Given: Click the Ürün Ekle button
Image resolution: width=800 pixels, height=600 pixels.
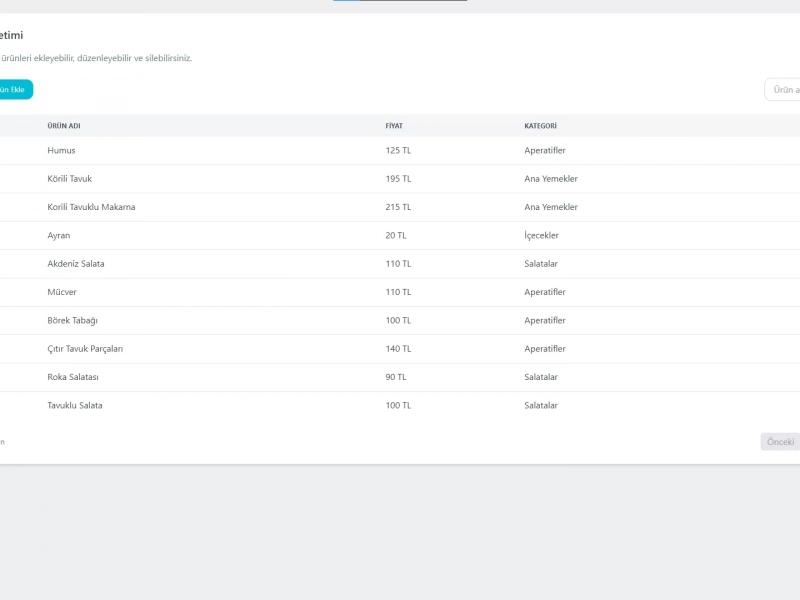Looking at the screenshot, I should click(x=14, y=89).
